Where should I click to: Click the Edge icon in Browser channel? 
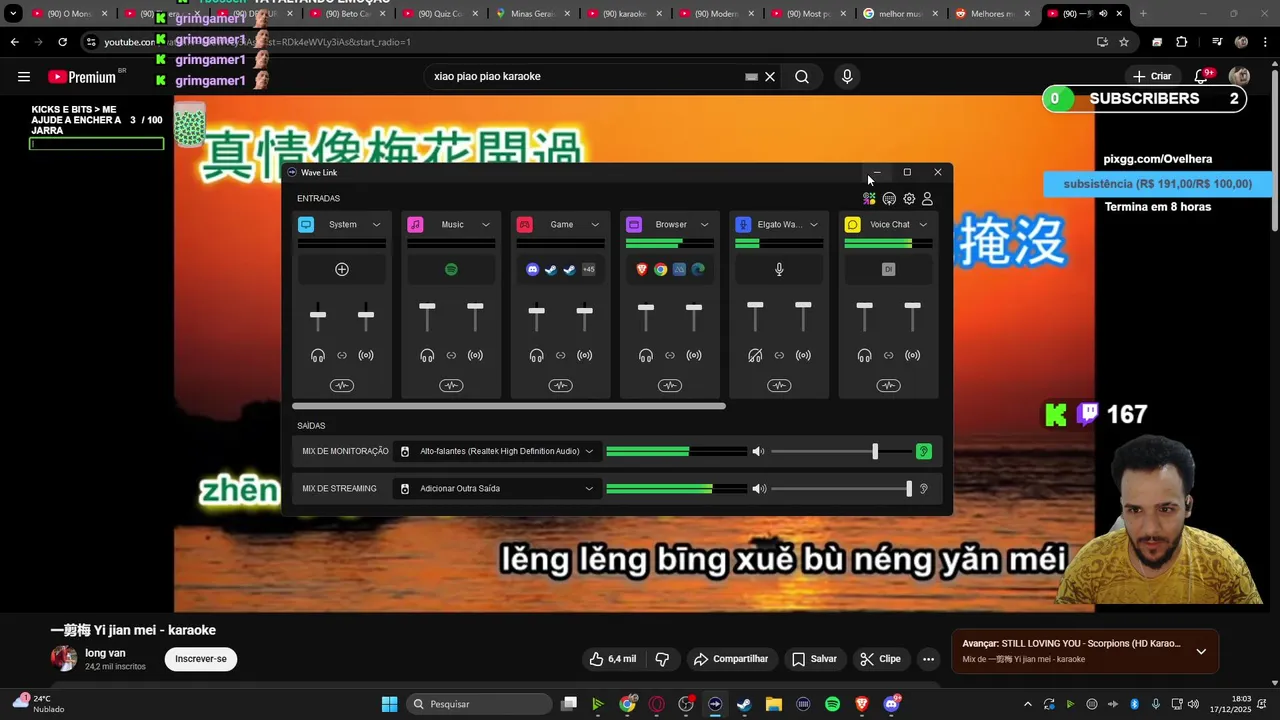pyautogui.click(x=698, y=269)
